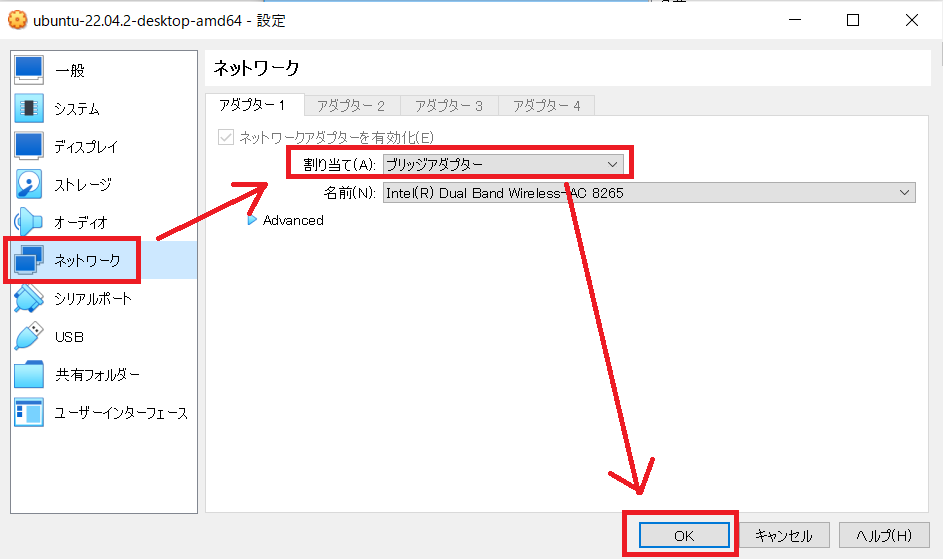The image size is (943, 559).
Task: Click the VirtualBox settings gear icon in title bar
Action: pyautogui.click(x=17, y=20)
